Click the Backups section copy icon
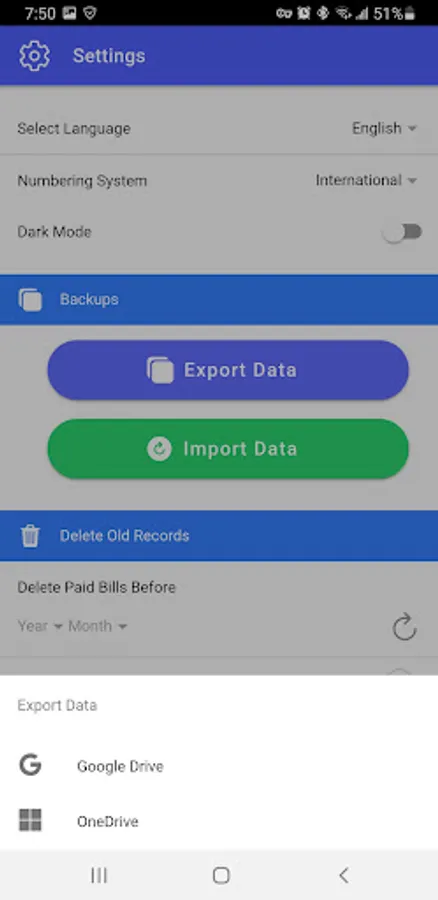 30,300
